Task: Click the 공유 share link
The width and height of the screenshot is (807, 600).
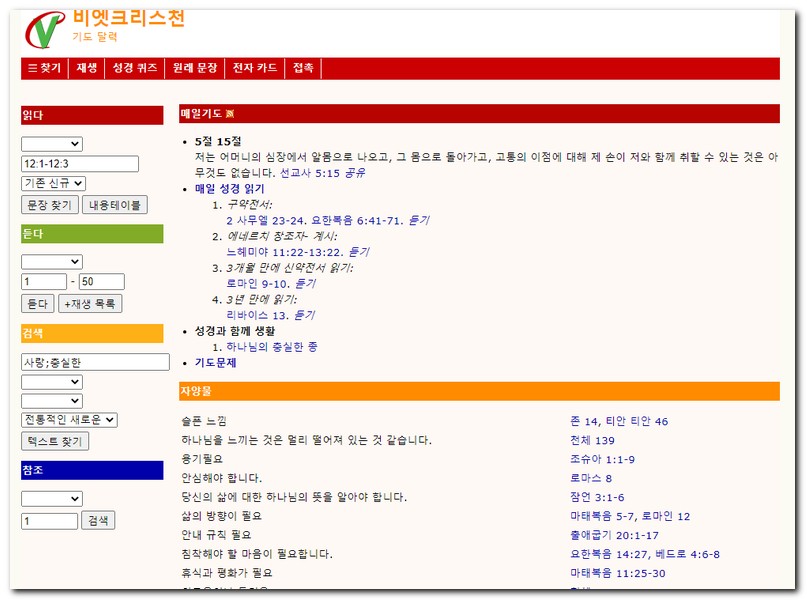Action: tap(355, 173)
